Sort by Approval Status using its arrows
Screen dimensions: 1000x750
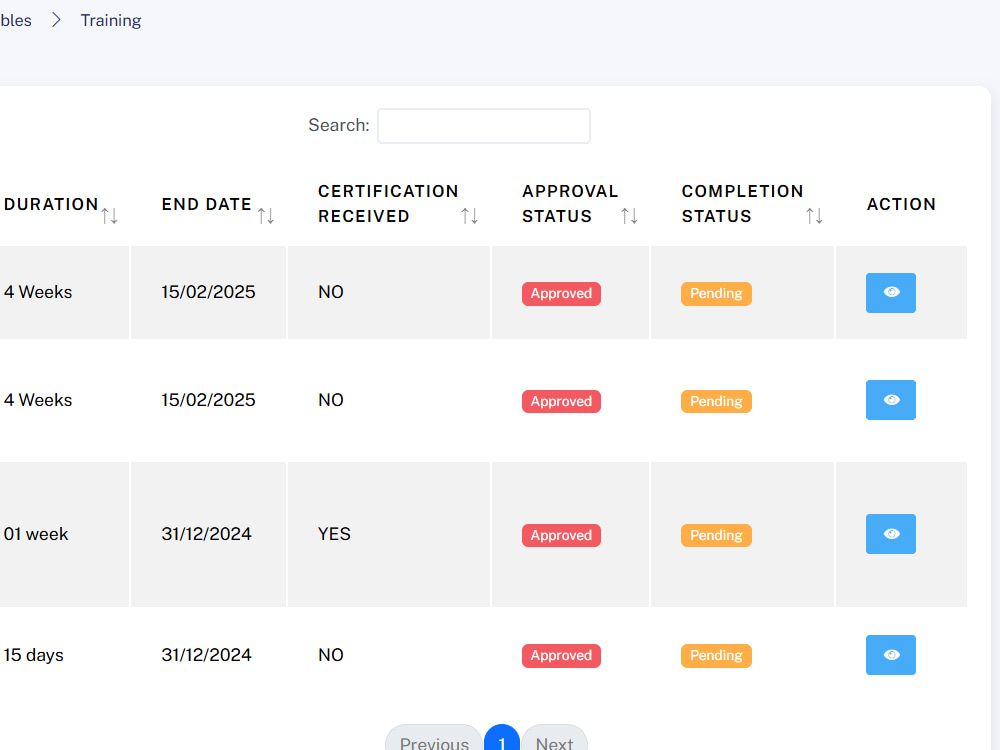(x=629, y=216)
